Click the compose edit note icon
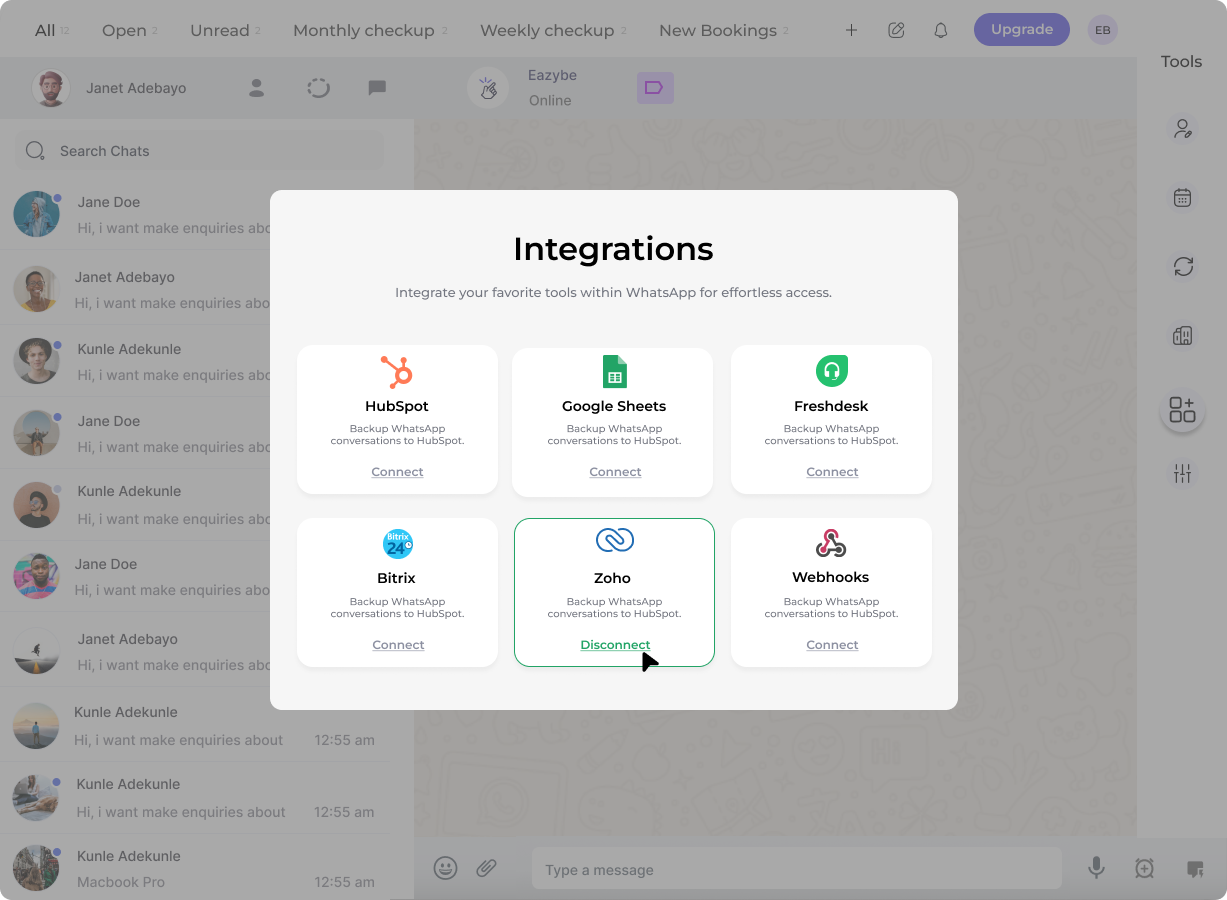Viewport: 1227px width, 900px height. coord(896,30)
